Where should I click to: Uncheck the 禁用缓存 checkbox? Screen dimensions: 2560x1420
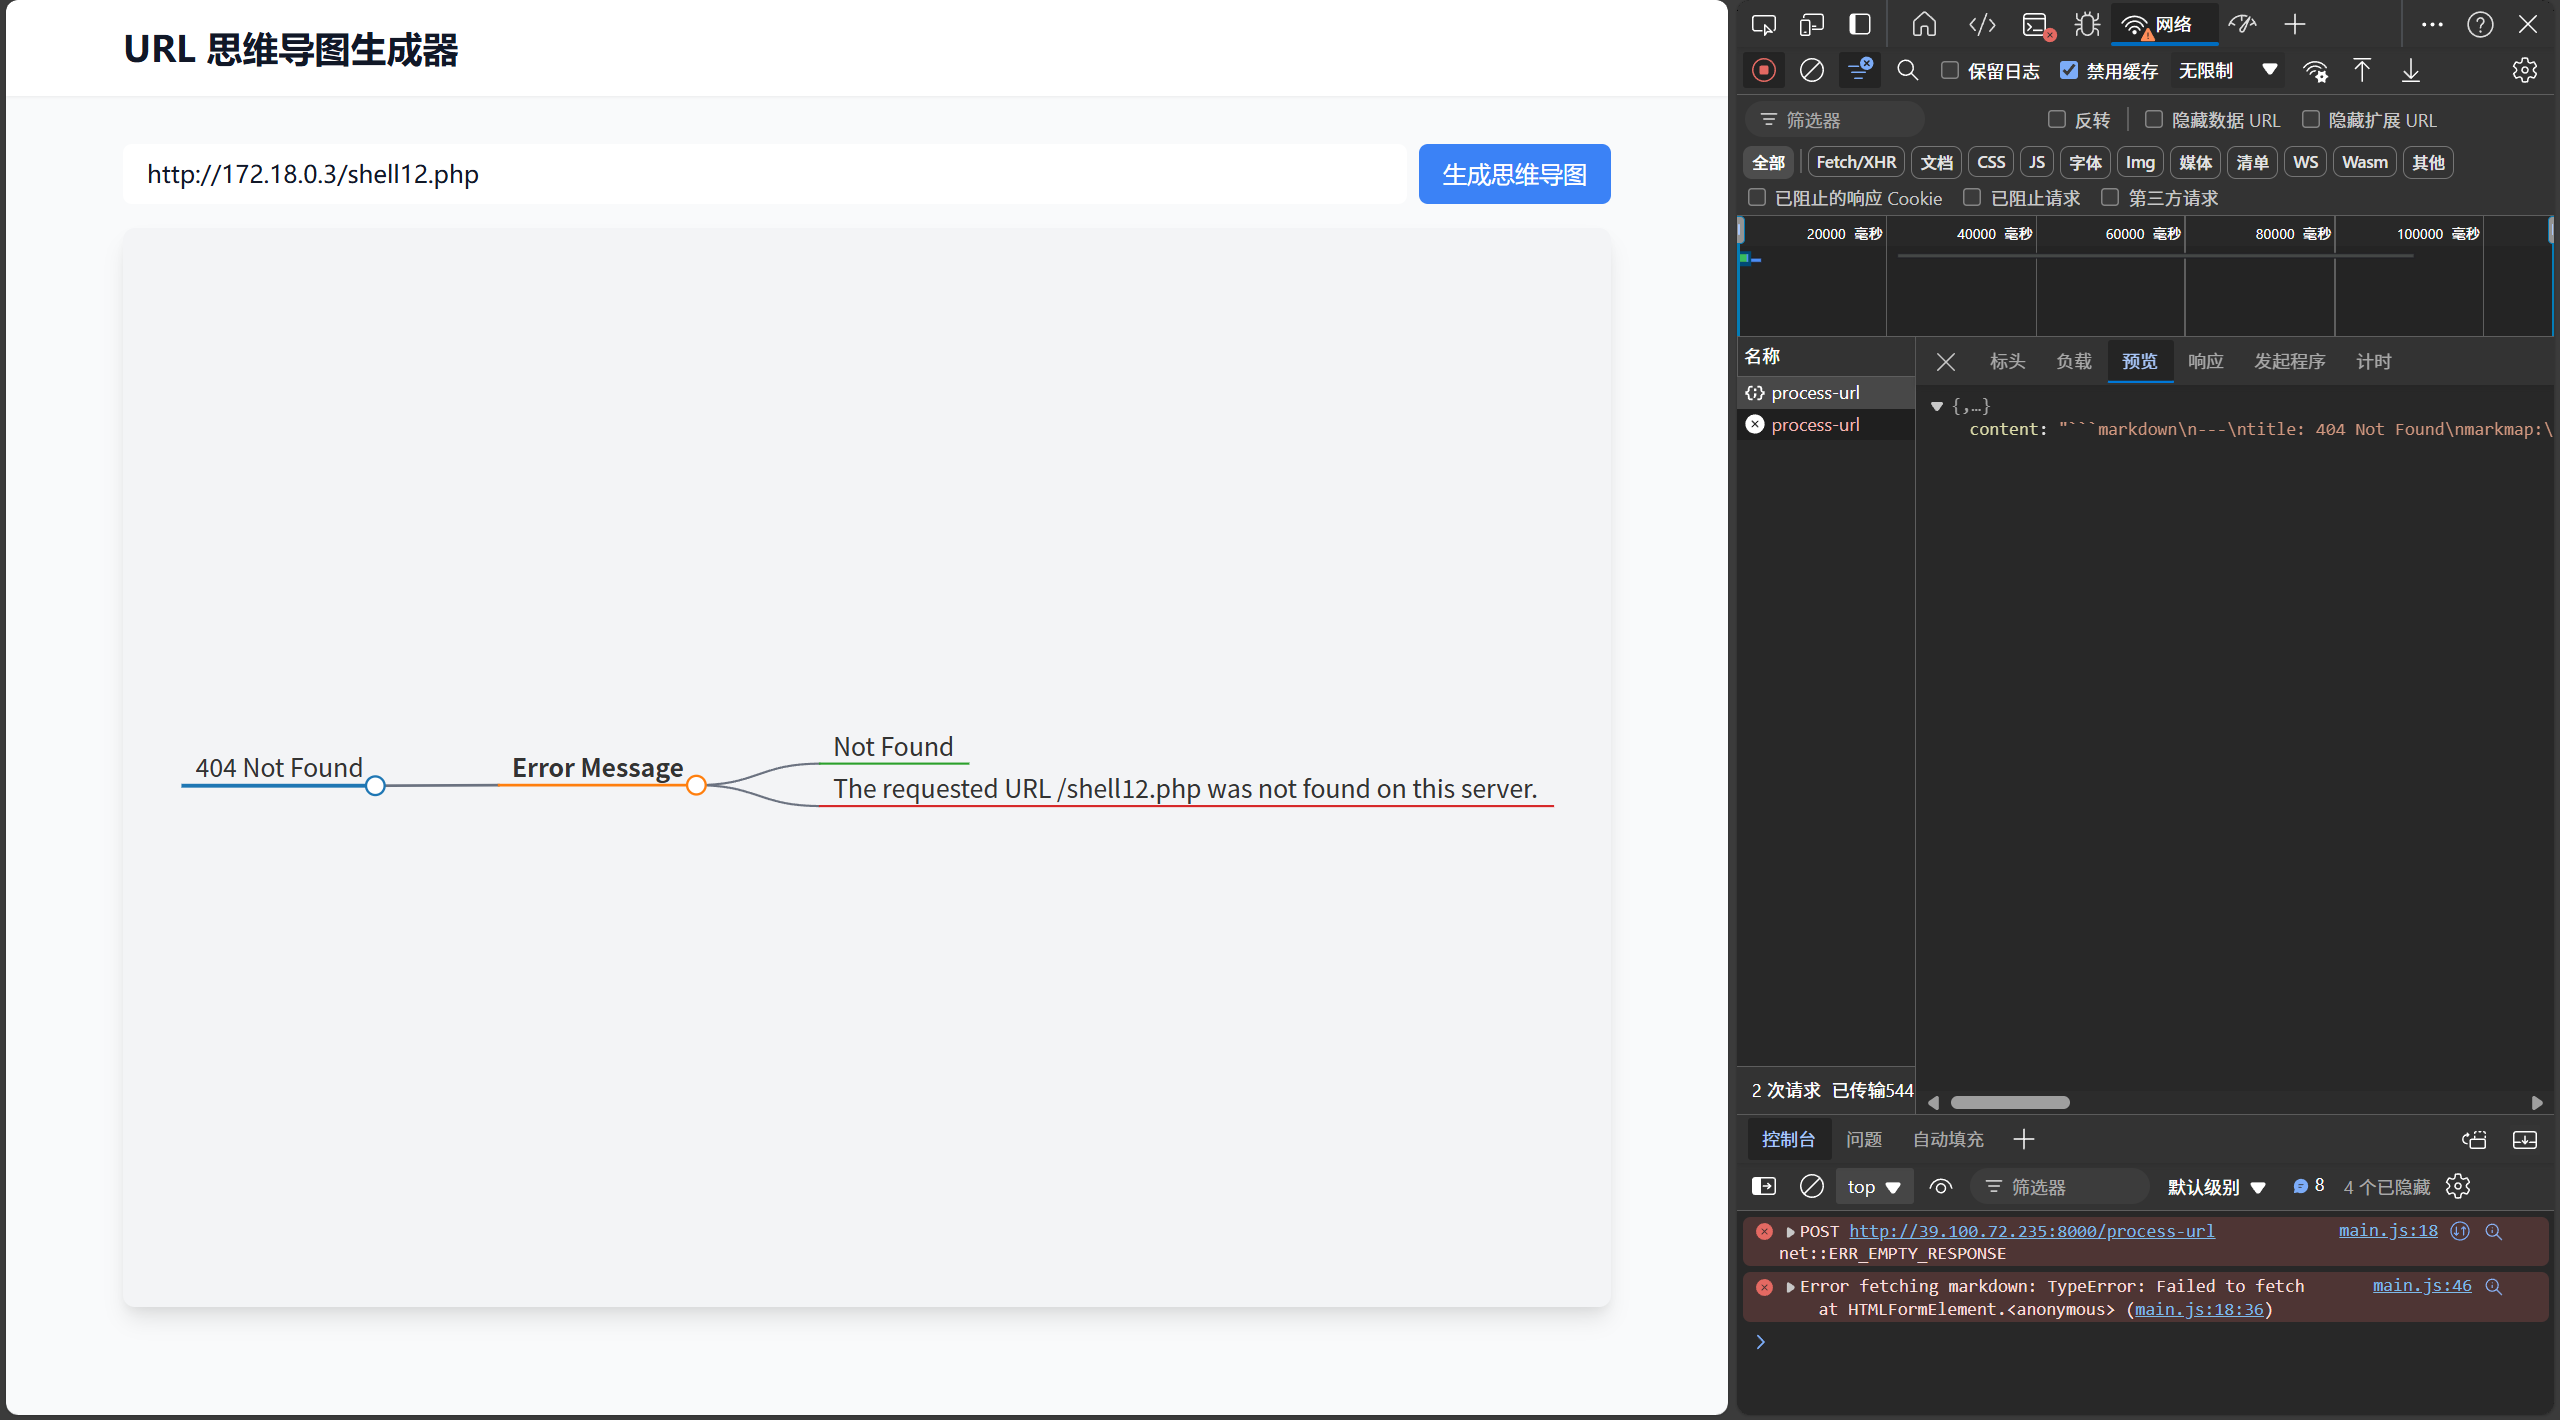click(2069, 70)
